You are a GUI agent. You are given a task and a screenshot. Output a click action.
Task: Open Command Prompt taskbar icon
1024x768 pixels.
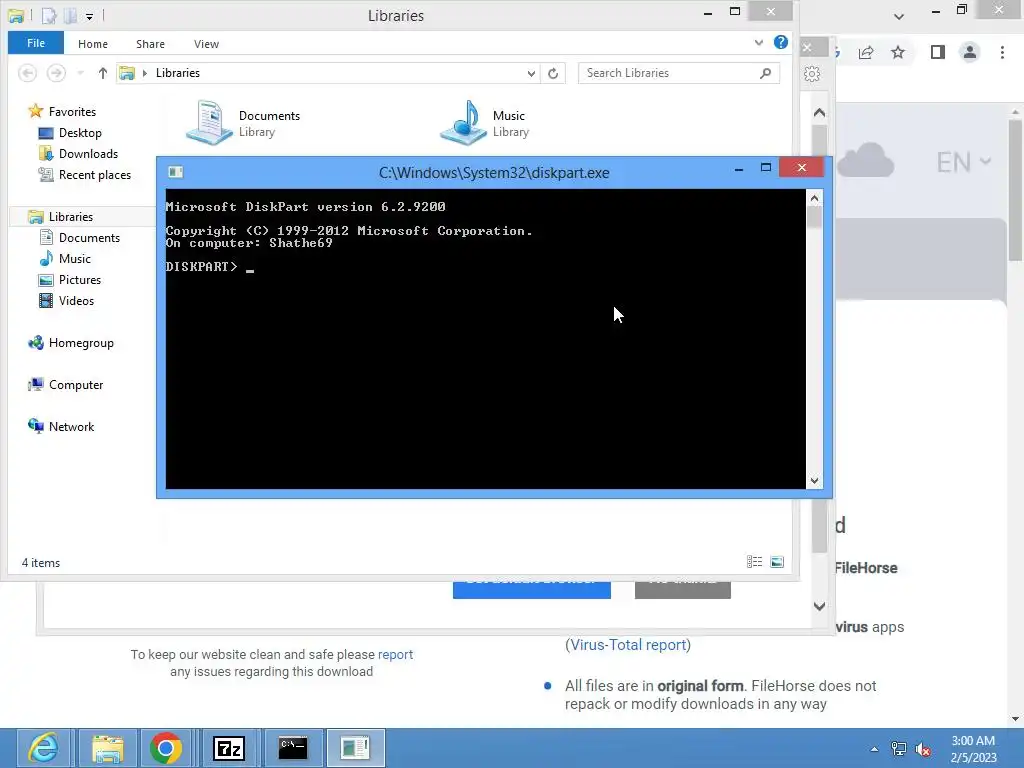coord(293,748)
